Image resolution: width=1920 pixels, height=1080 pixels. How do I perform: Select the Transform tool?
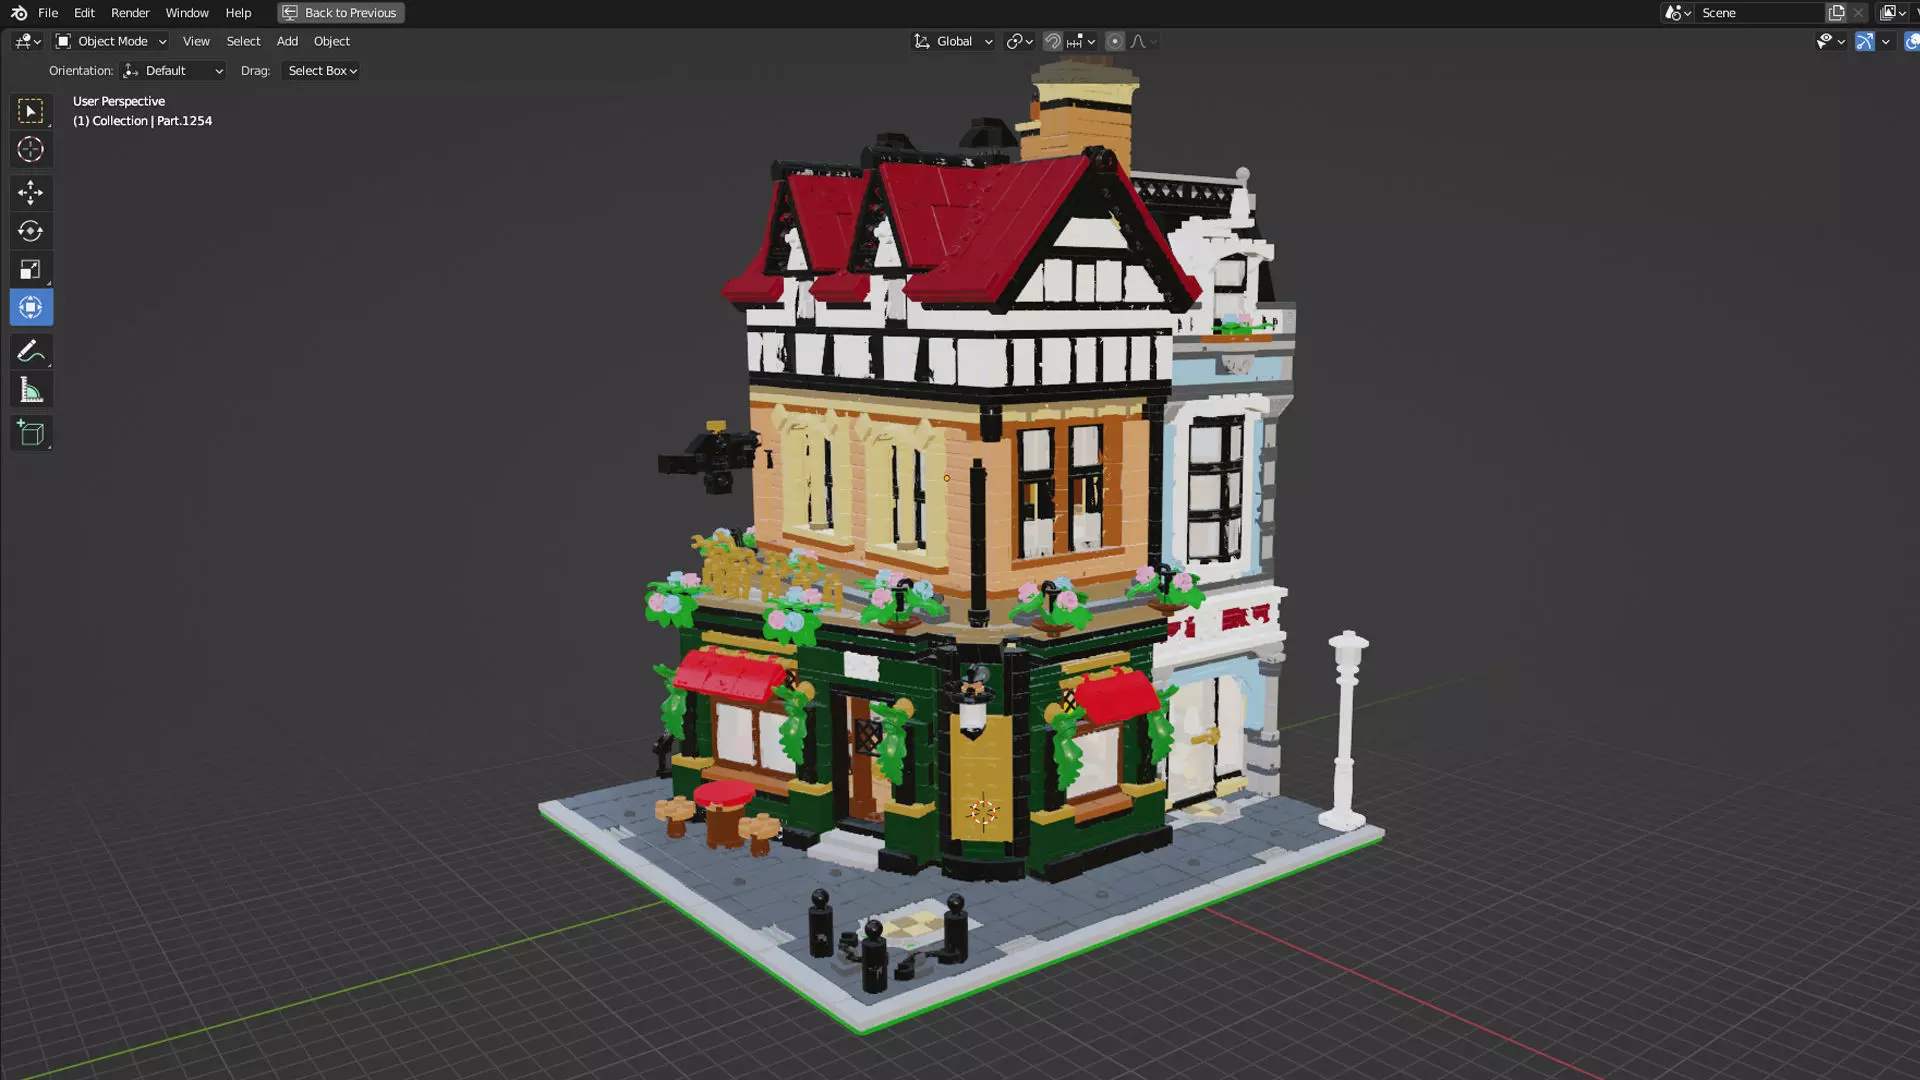[31, 308]
